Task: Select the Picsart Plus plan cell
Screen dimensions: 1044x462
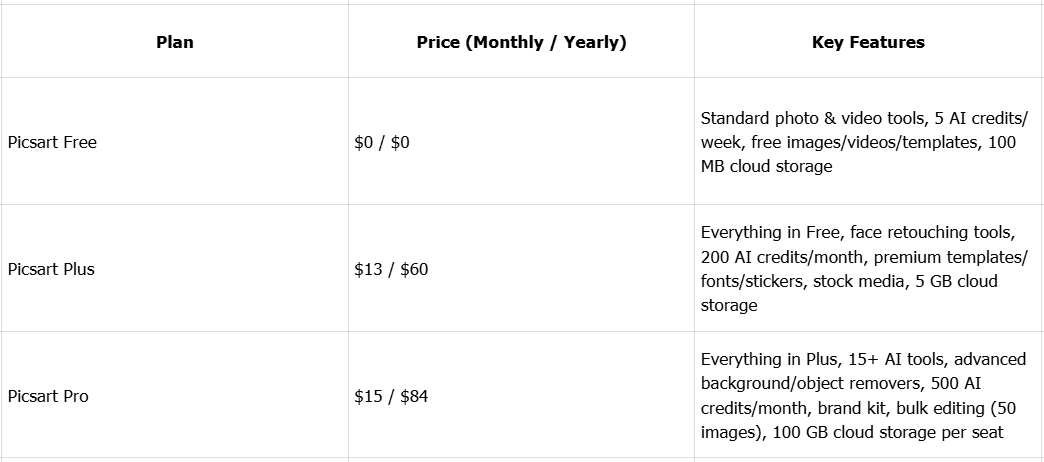Action: [x=51, y=269]
